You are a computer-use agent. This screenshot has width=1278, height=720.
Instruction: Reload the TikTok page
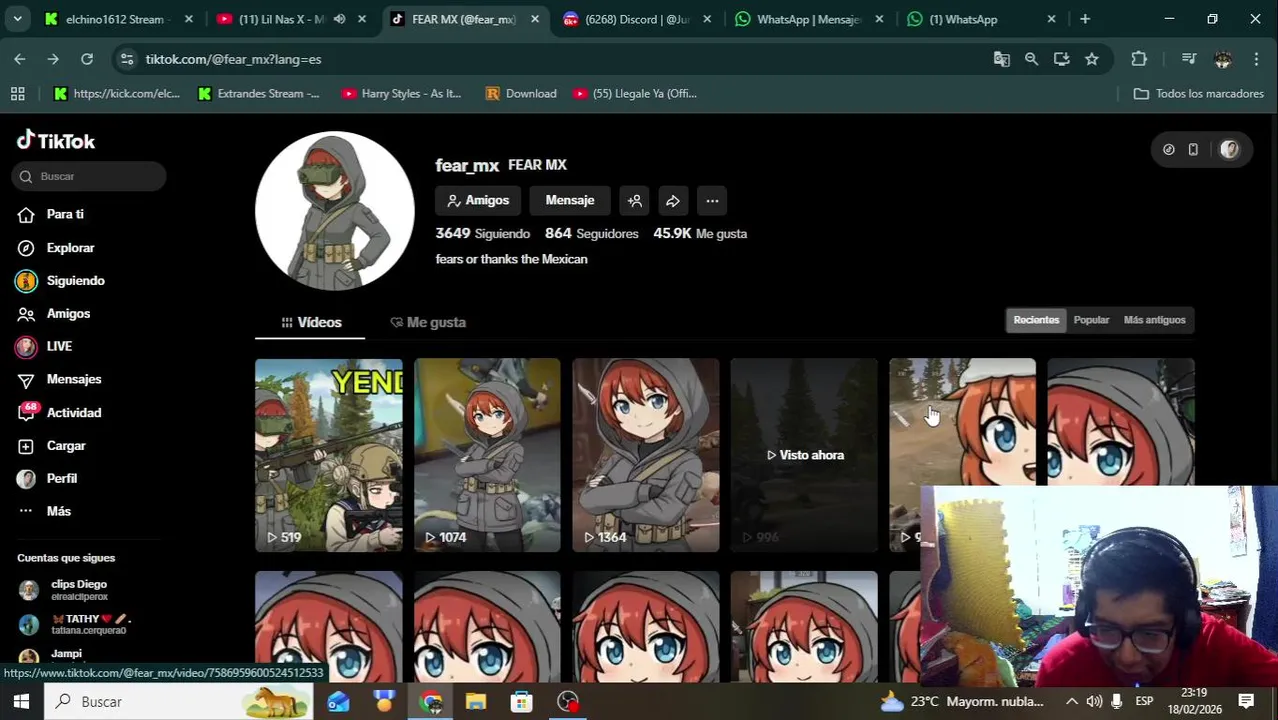[87, 59]
